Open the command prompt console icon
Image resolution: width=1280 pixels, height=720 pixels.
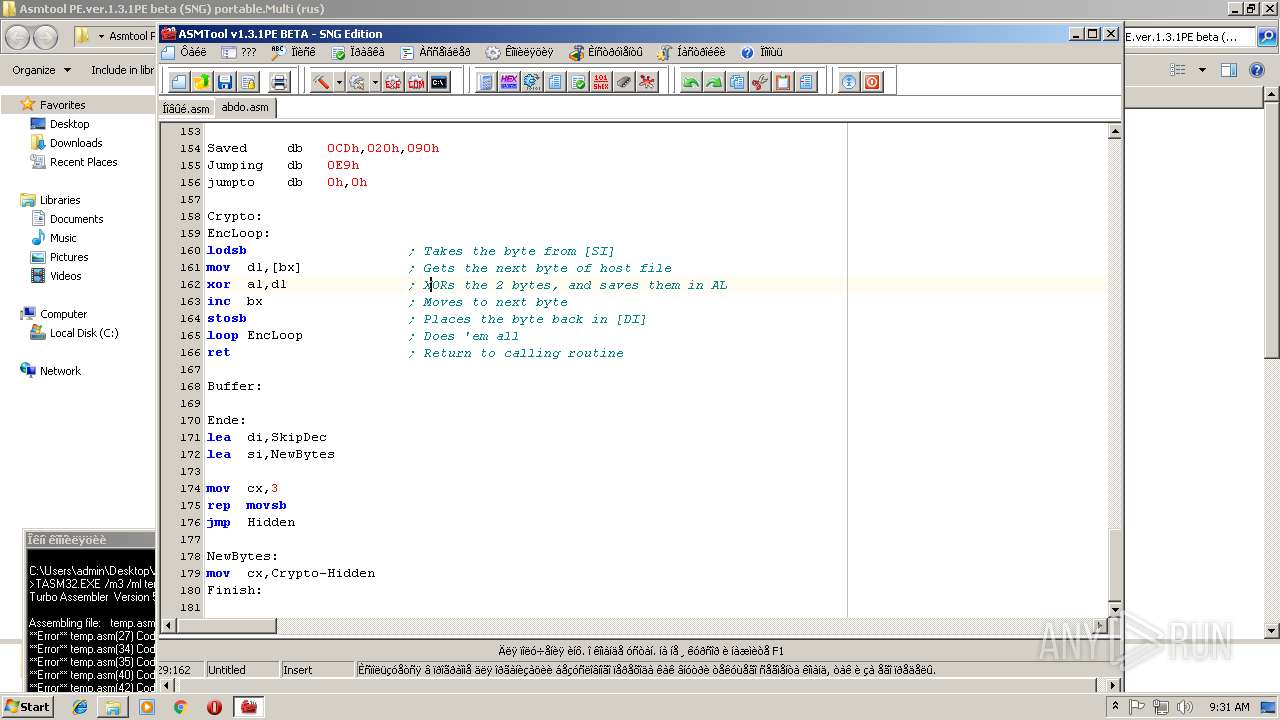(439, 82)
